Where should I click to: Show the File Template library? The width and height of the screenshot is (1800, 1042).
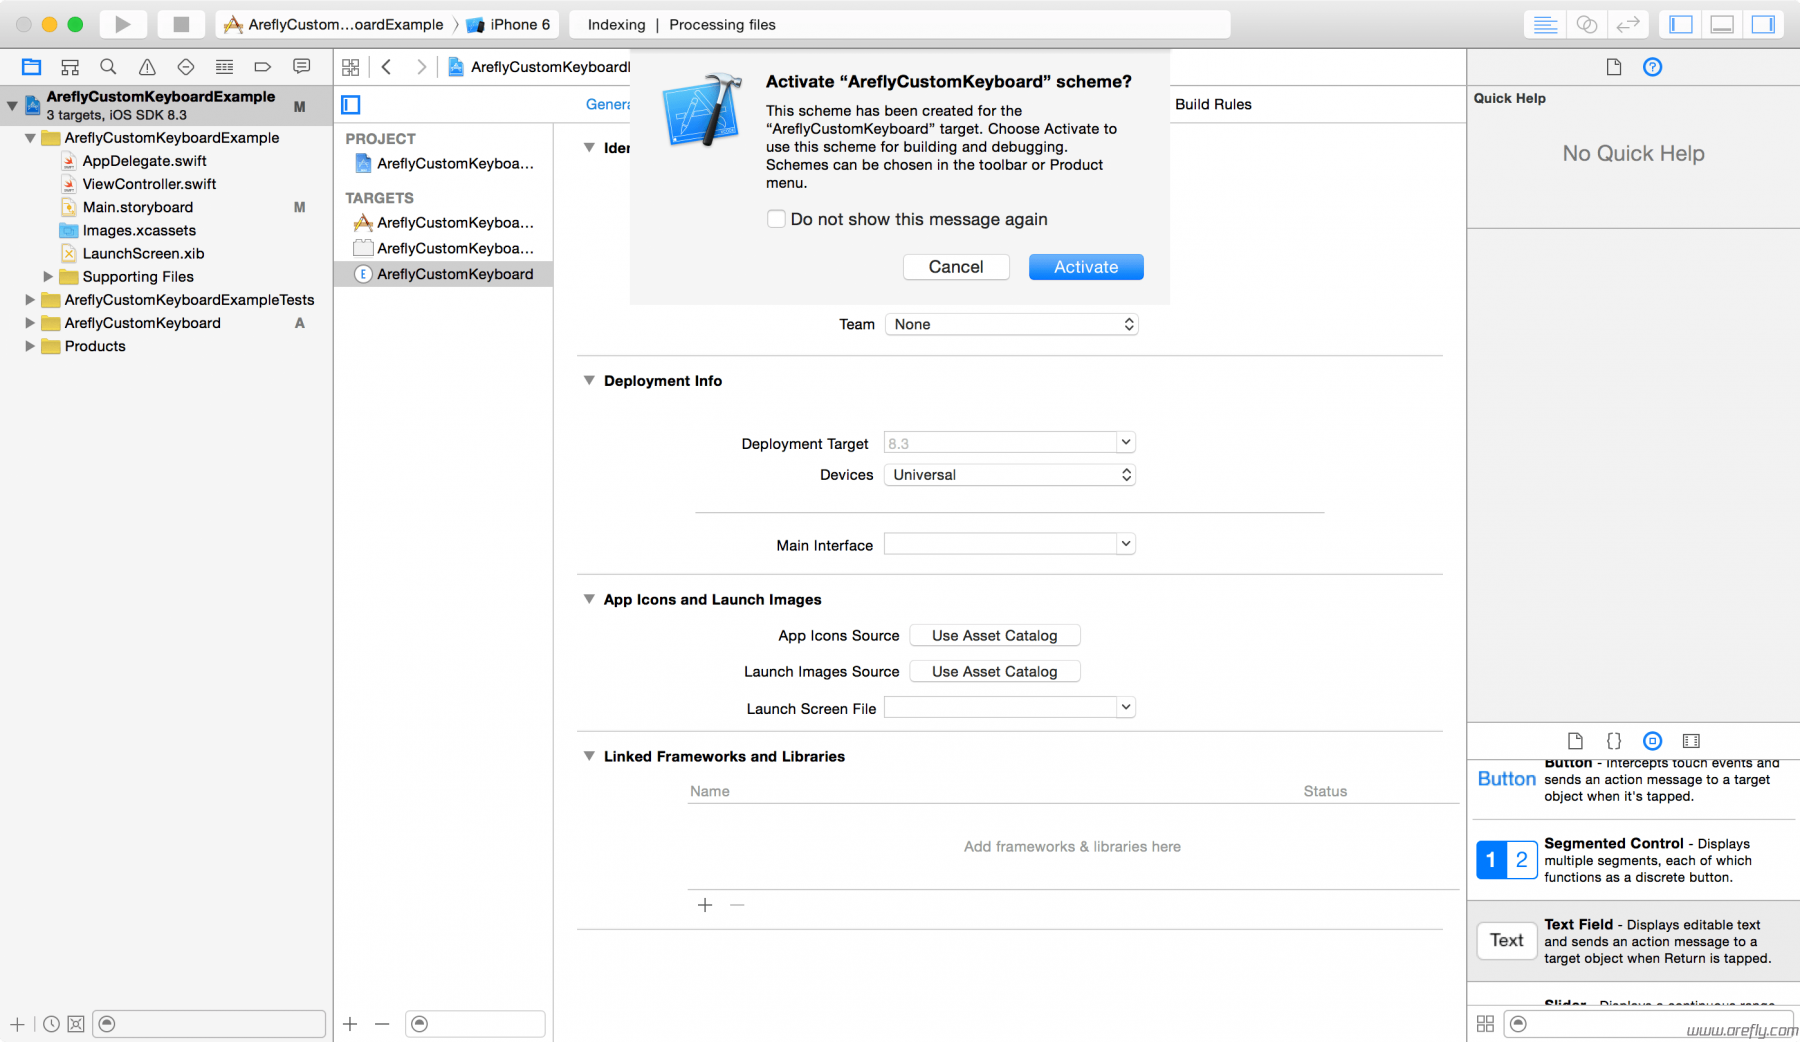point(1575,741)
